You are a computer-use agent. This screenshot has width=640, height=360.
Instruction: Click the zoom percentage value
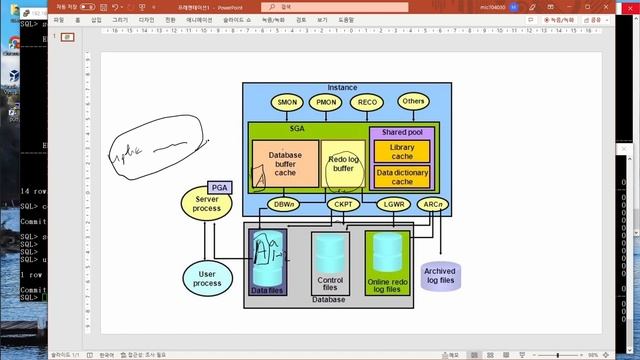tap(593, 355)
